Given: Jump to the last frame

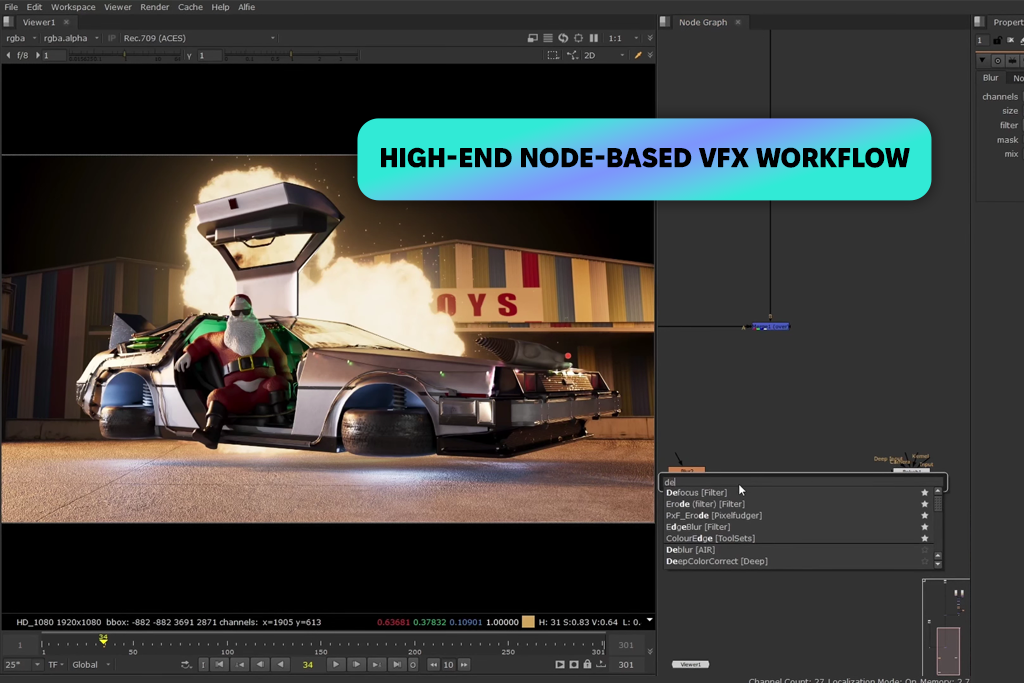Looking at the screenshot, I should [x=396, y=665].
